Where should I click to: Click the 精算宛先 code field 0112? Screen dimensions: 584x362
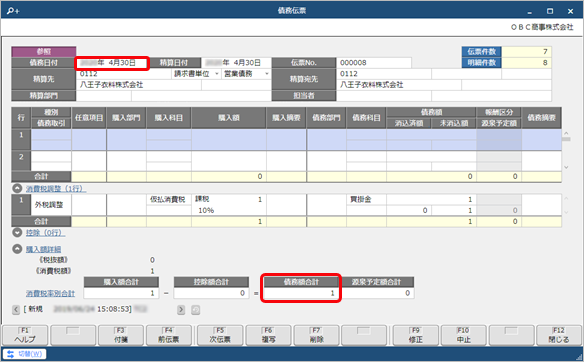384,74
